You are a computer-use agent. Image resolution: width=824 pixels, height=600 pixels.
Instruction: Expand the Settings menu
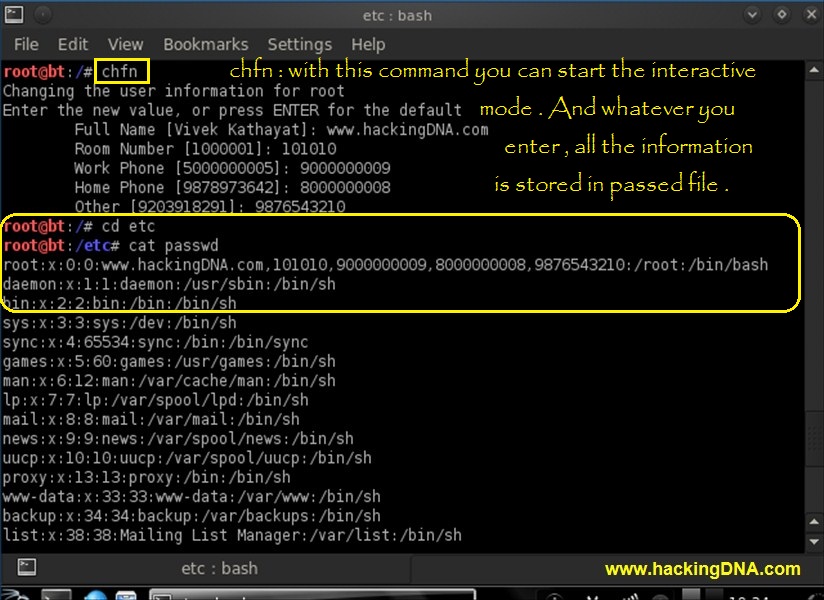coord(300,44)
